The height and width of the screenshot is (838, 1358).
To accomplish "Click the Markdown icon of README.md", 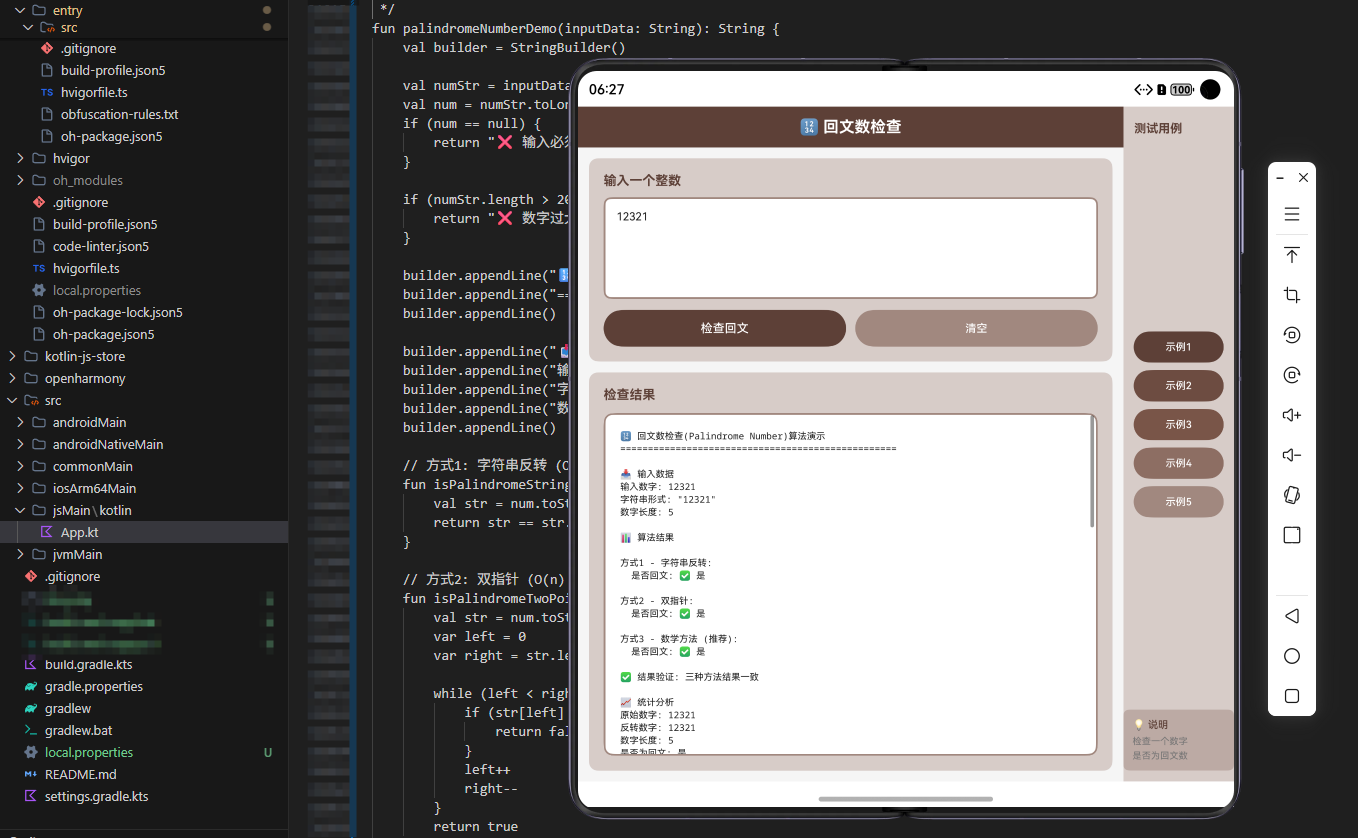I will [x=30, y=774].
